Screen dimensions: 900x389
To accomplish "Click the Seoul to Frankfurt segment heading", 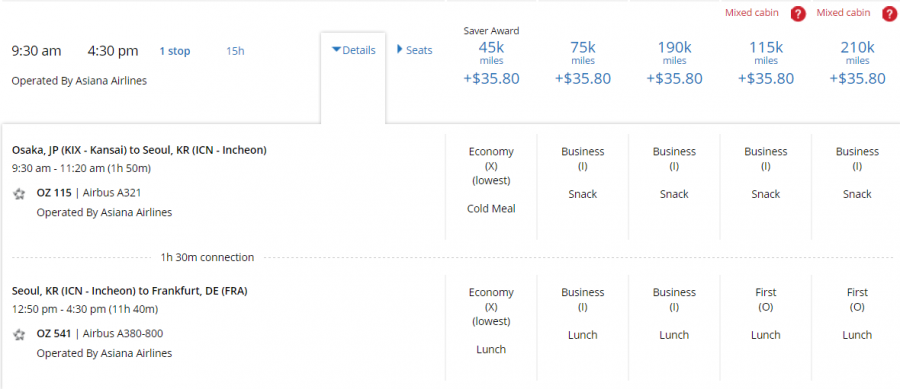I will [x=130, y=291].
